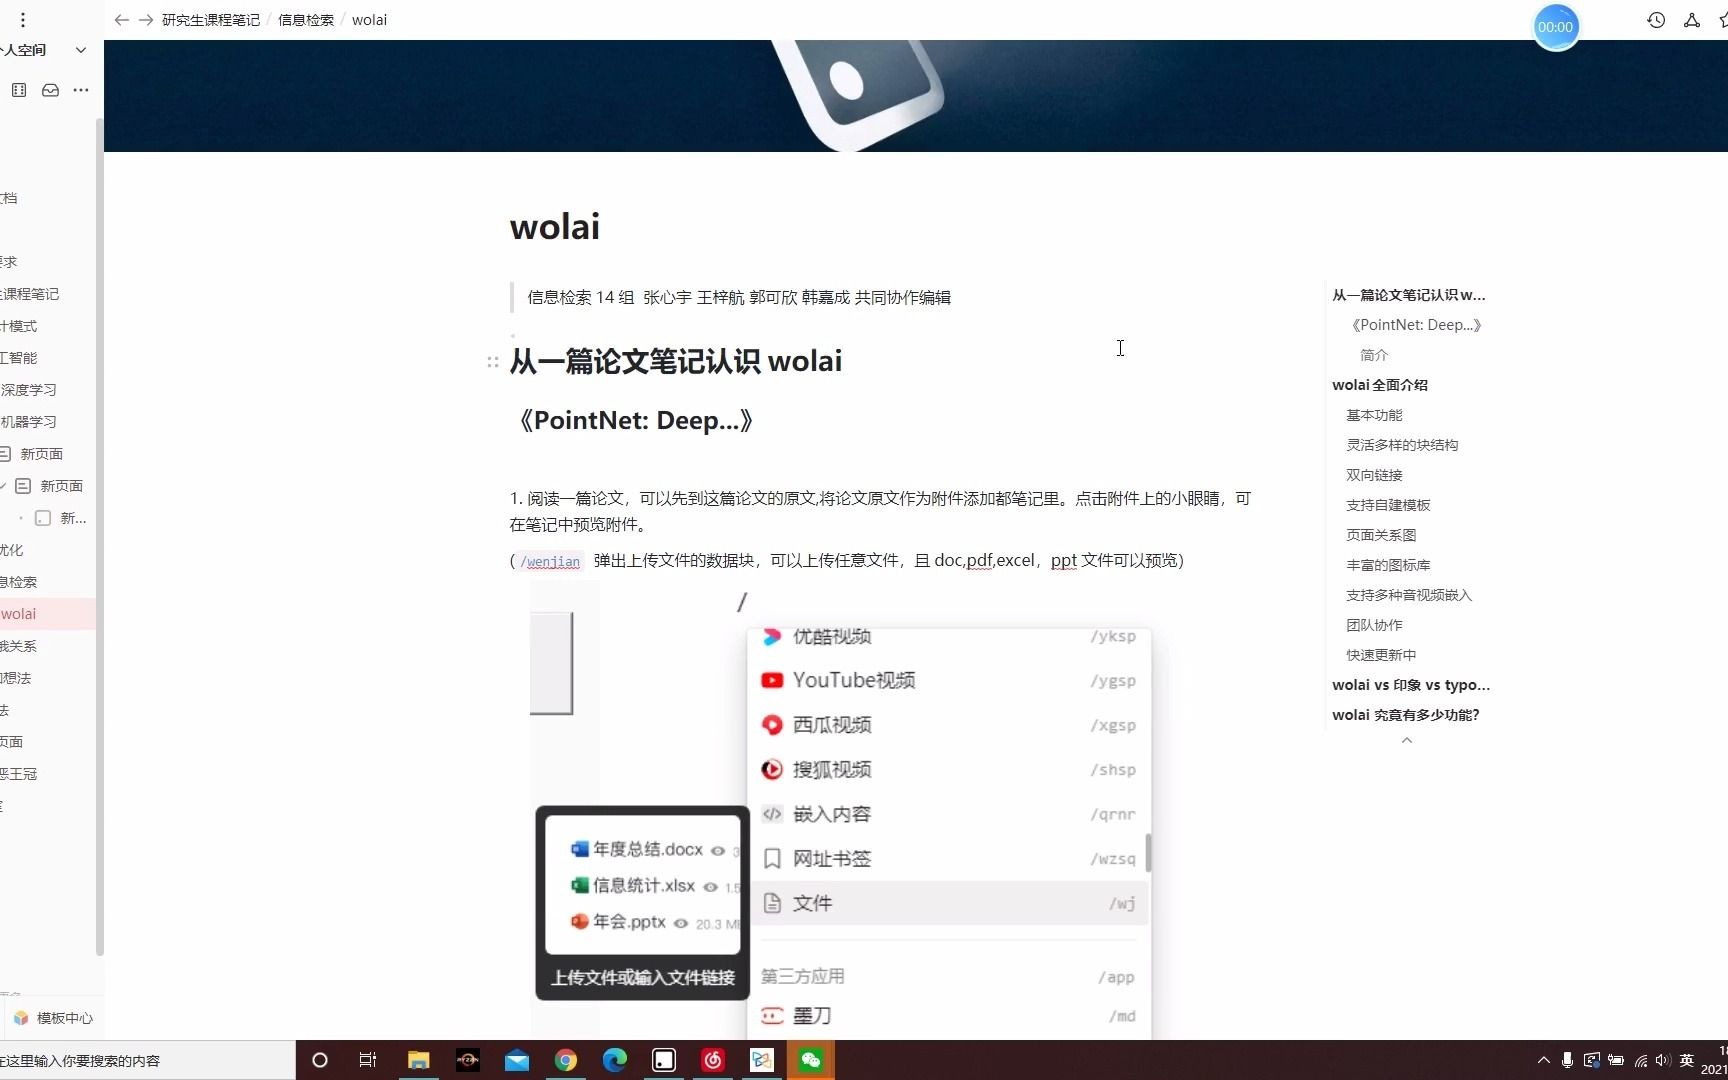This screenshot has width=1728, height=1080.
Task: Click the Windows taskbar search box
Action: point(147,1060)
